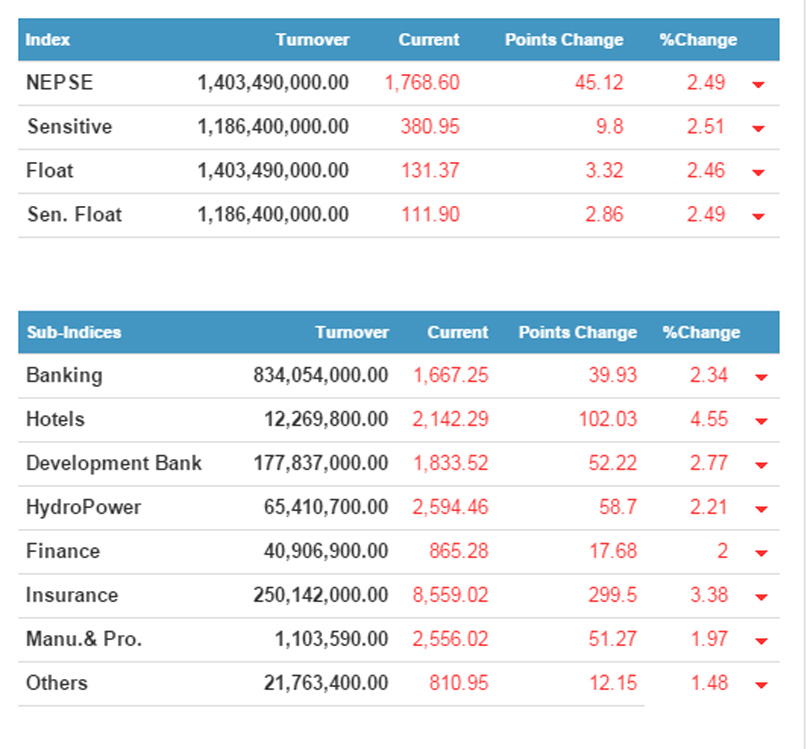Select the NEPSE index name

[x=59, y=83]
